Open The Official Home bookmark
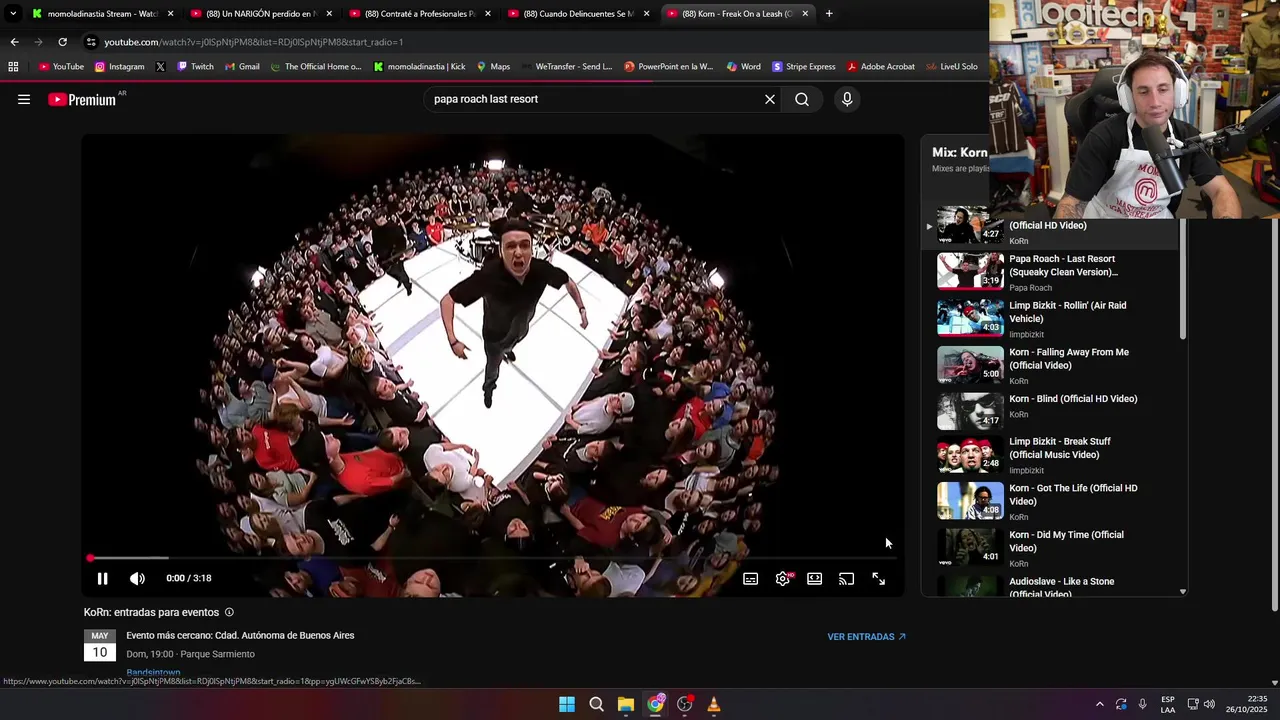The height and width of the screenshot is (720, 1280). point(316,66)
